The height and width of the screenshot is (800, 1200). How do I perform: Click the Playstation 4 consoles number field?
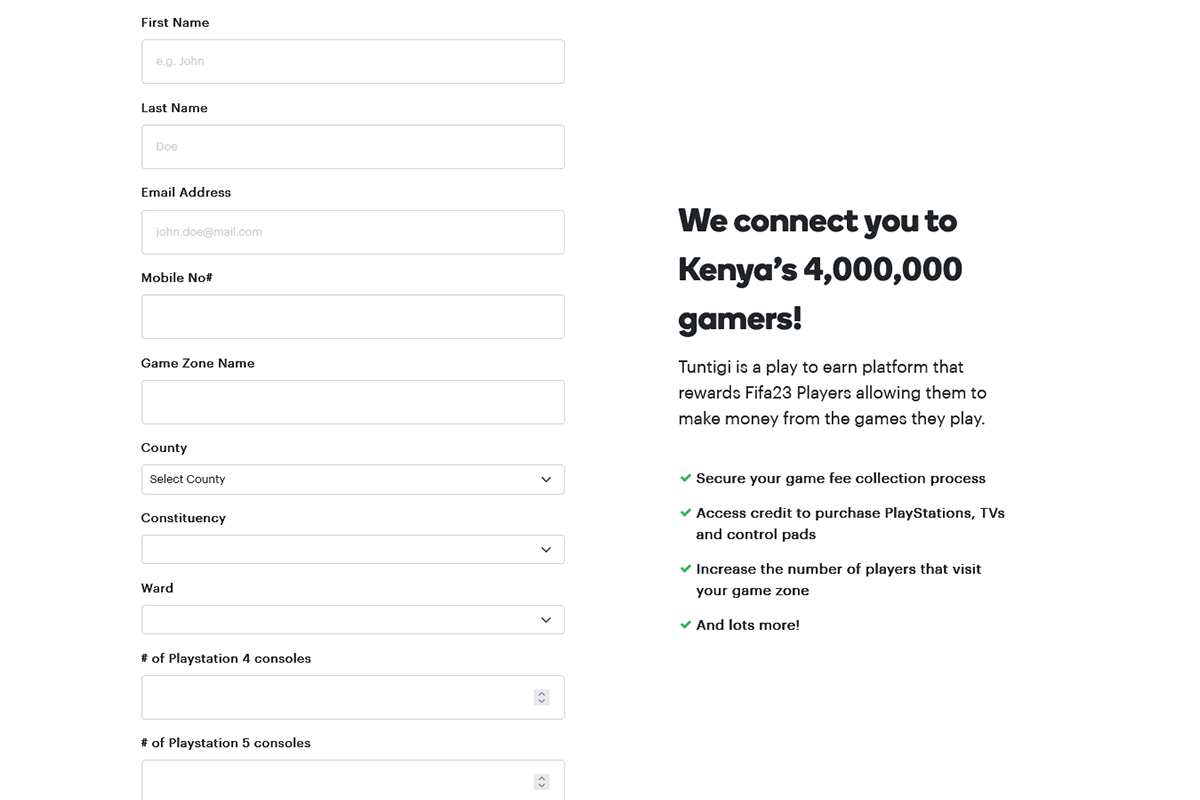click(x=335, y=698)
